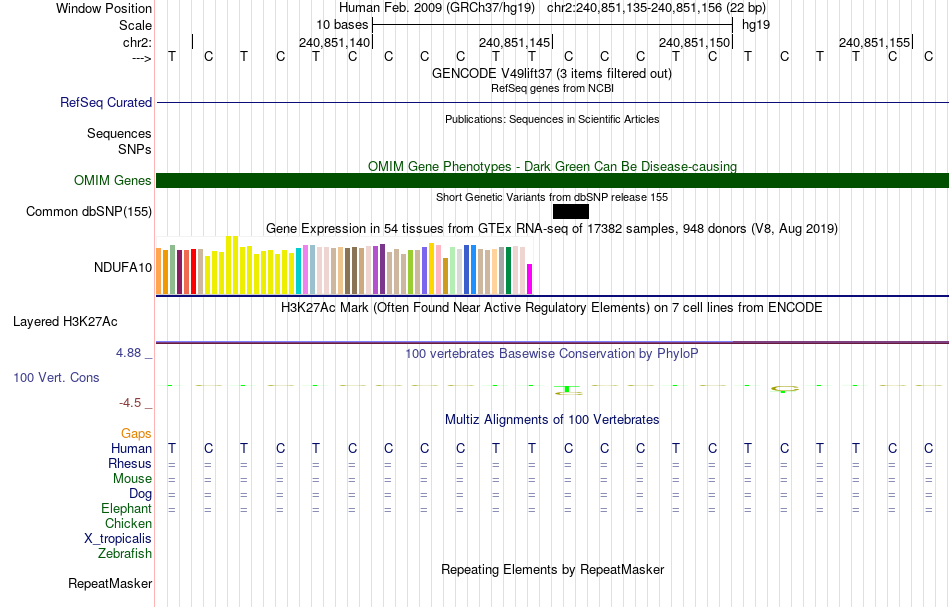Click the NDUFA10 gene expression label
Image resolution: width=950 pixels, height=607 pixels.
(x=123, y=267)
